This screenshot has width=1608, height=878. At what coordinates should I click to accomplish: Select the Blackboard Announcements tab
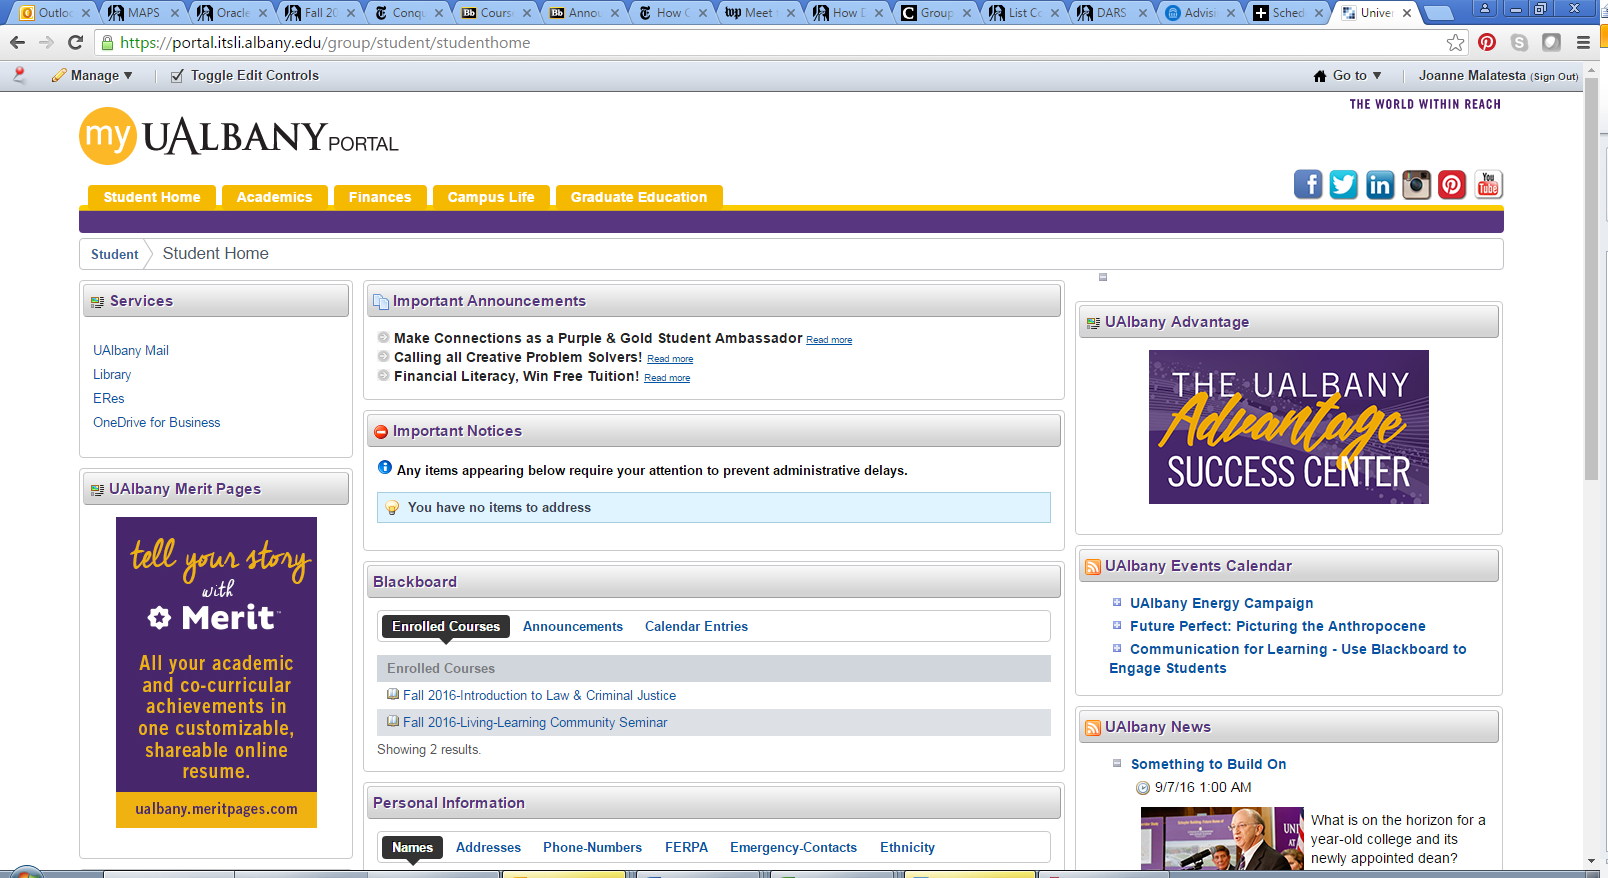tap(573, 627)
